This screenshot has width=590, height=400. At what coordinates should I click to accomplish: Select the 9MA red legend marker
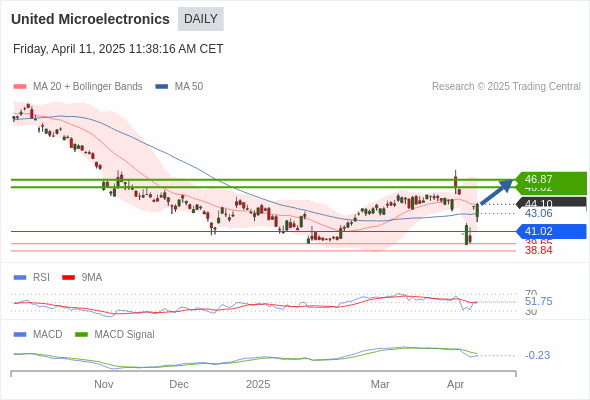pyautogui.click(x=68, y=278)
